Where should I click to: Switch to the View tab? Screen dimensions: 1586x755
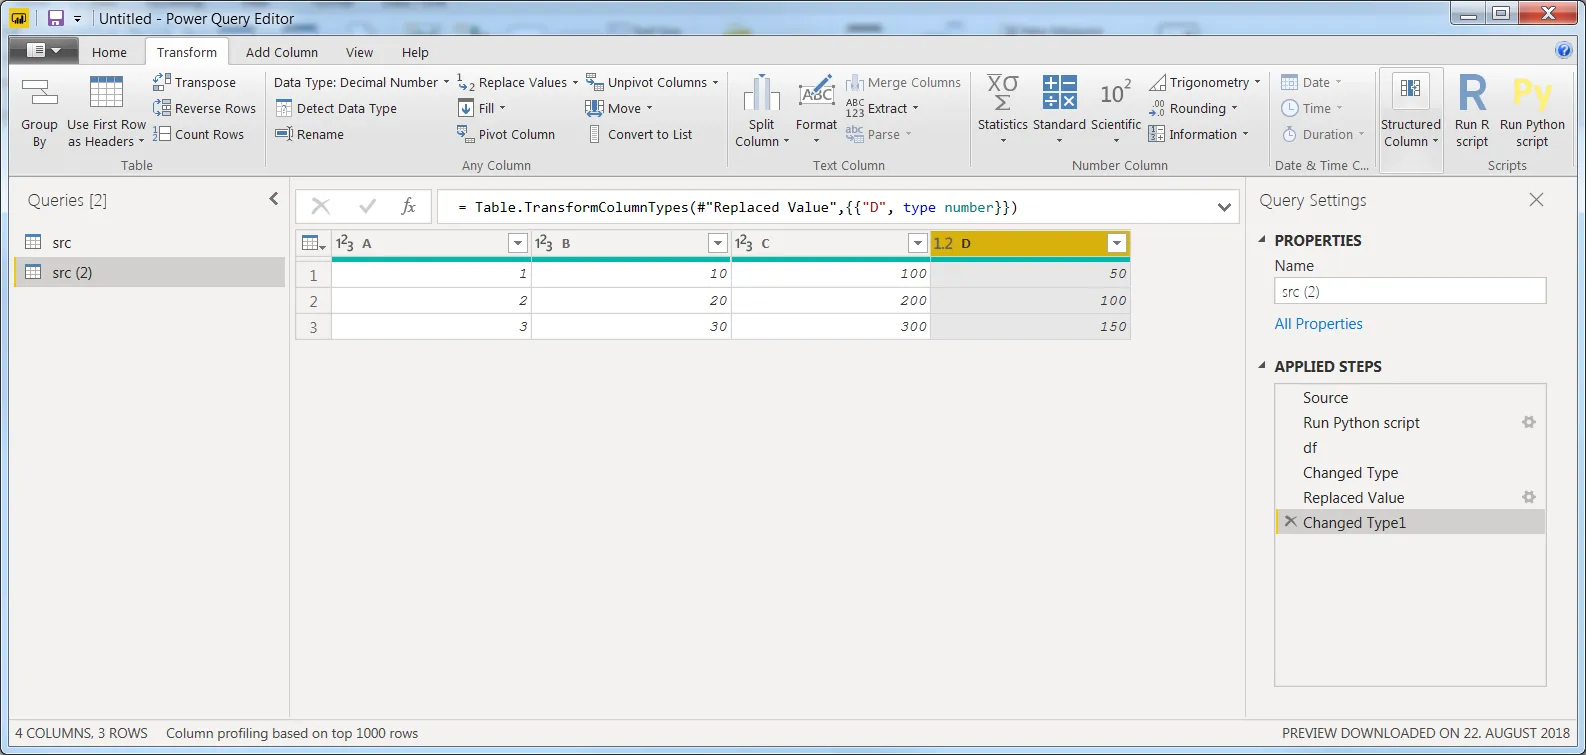point(359,52)
